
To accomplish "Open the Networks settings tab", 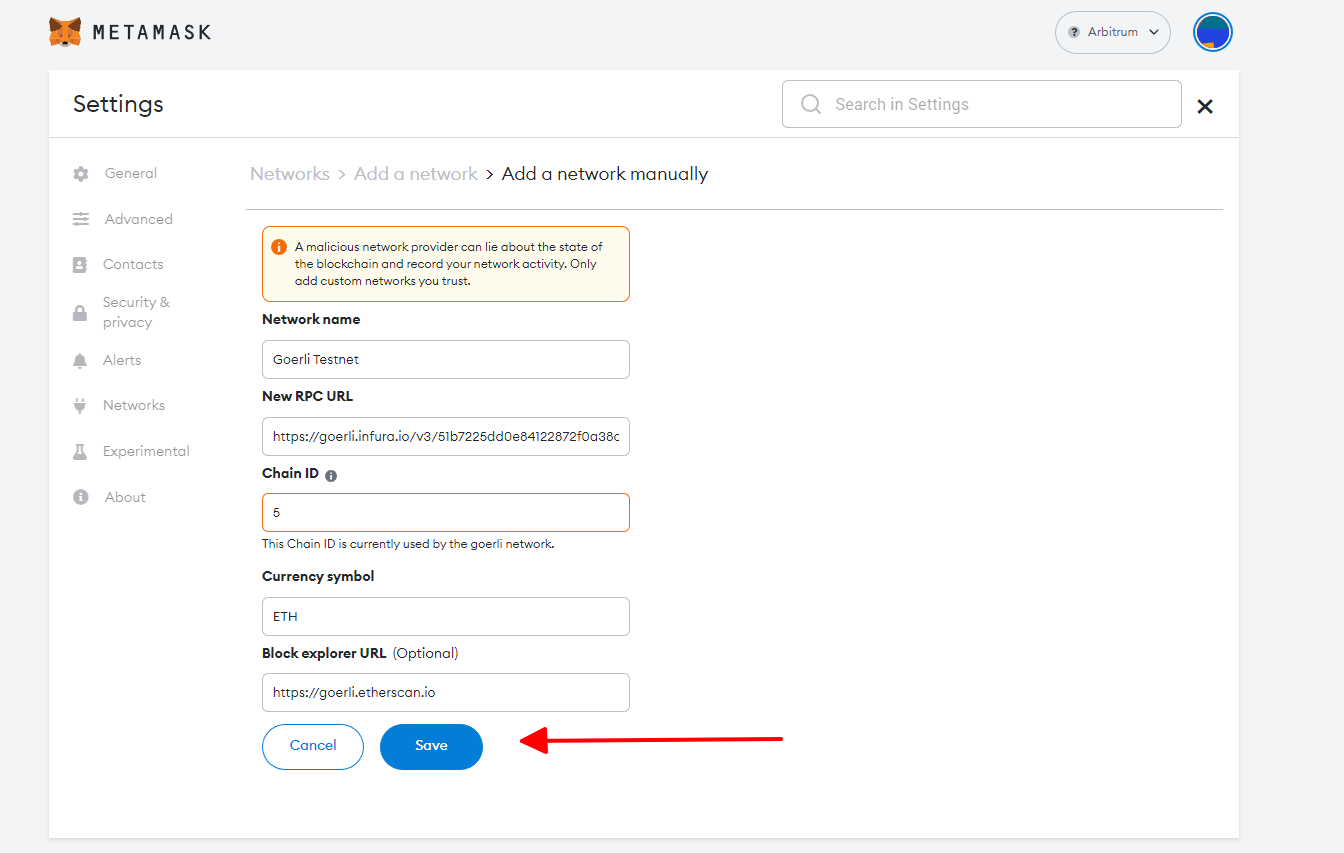I will point(134,405).
